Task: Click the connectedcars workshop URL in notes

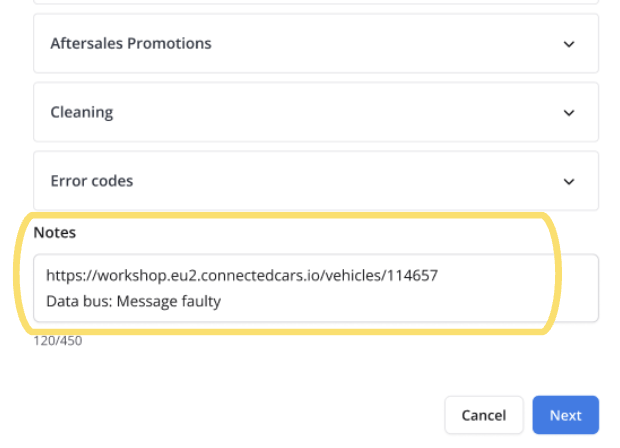Action: coord(240,274)
